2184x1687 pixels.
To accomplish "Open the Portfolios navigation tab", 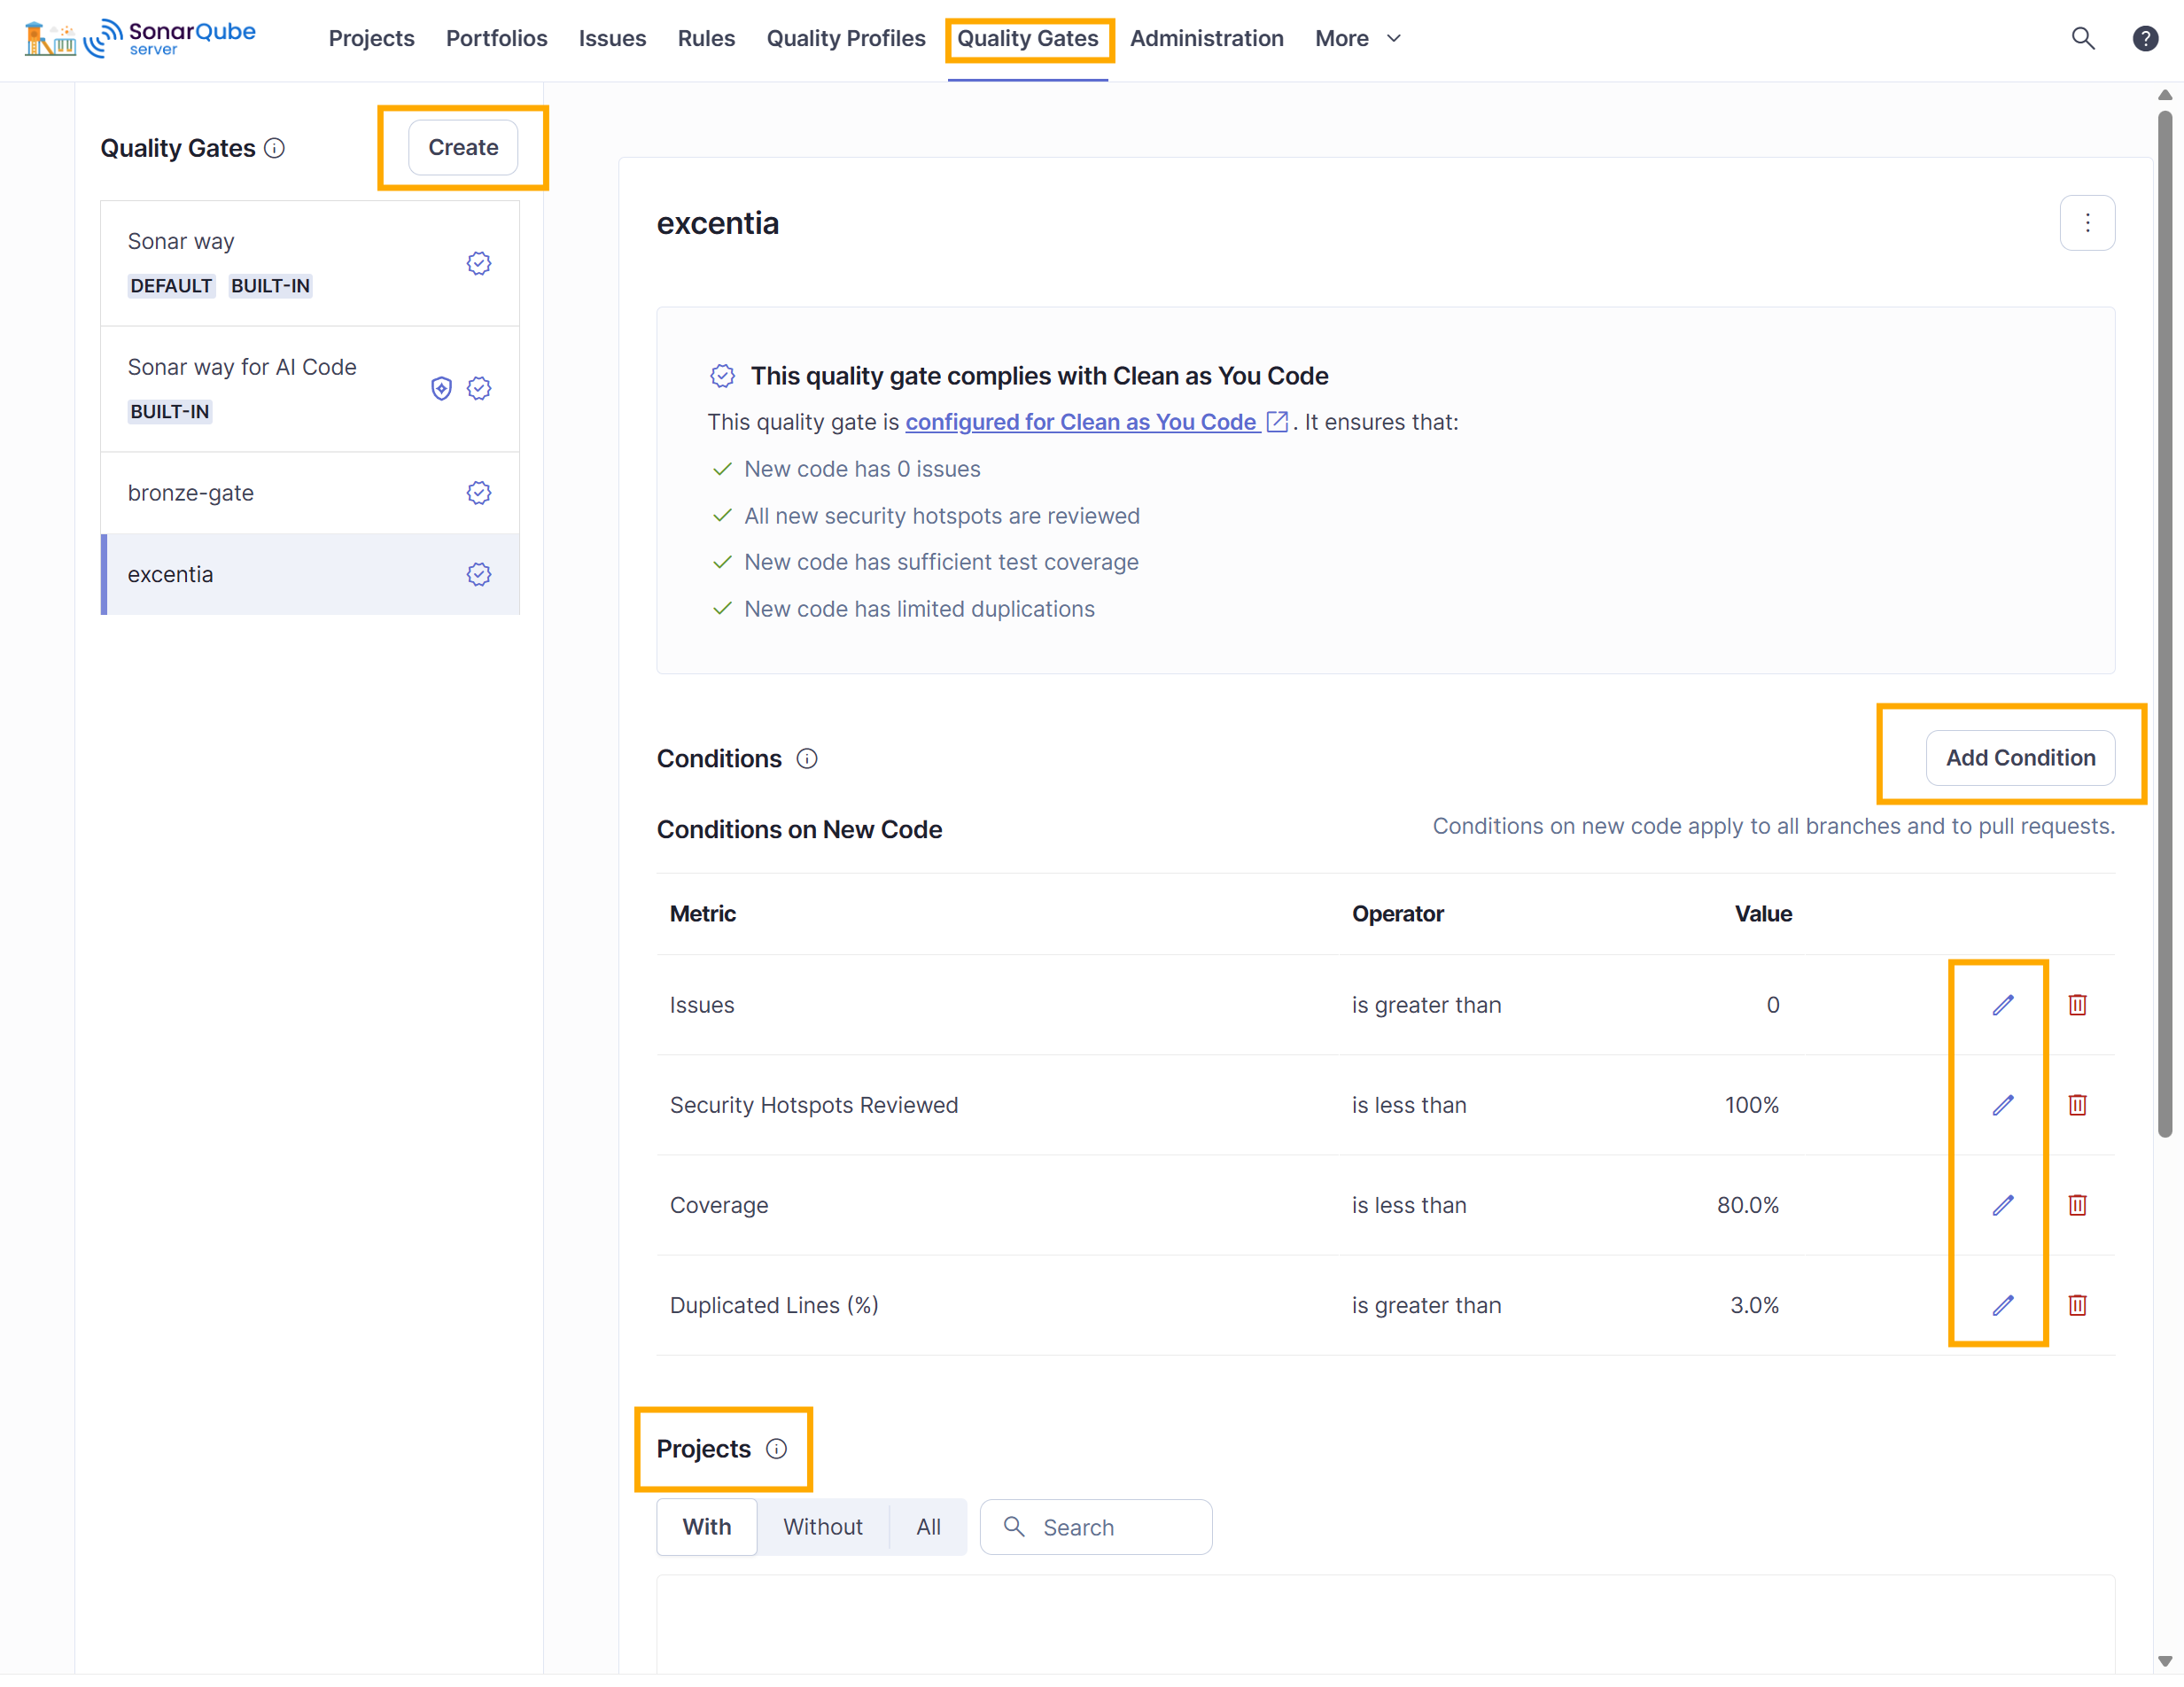I will tap(496, 38).
